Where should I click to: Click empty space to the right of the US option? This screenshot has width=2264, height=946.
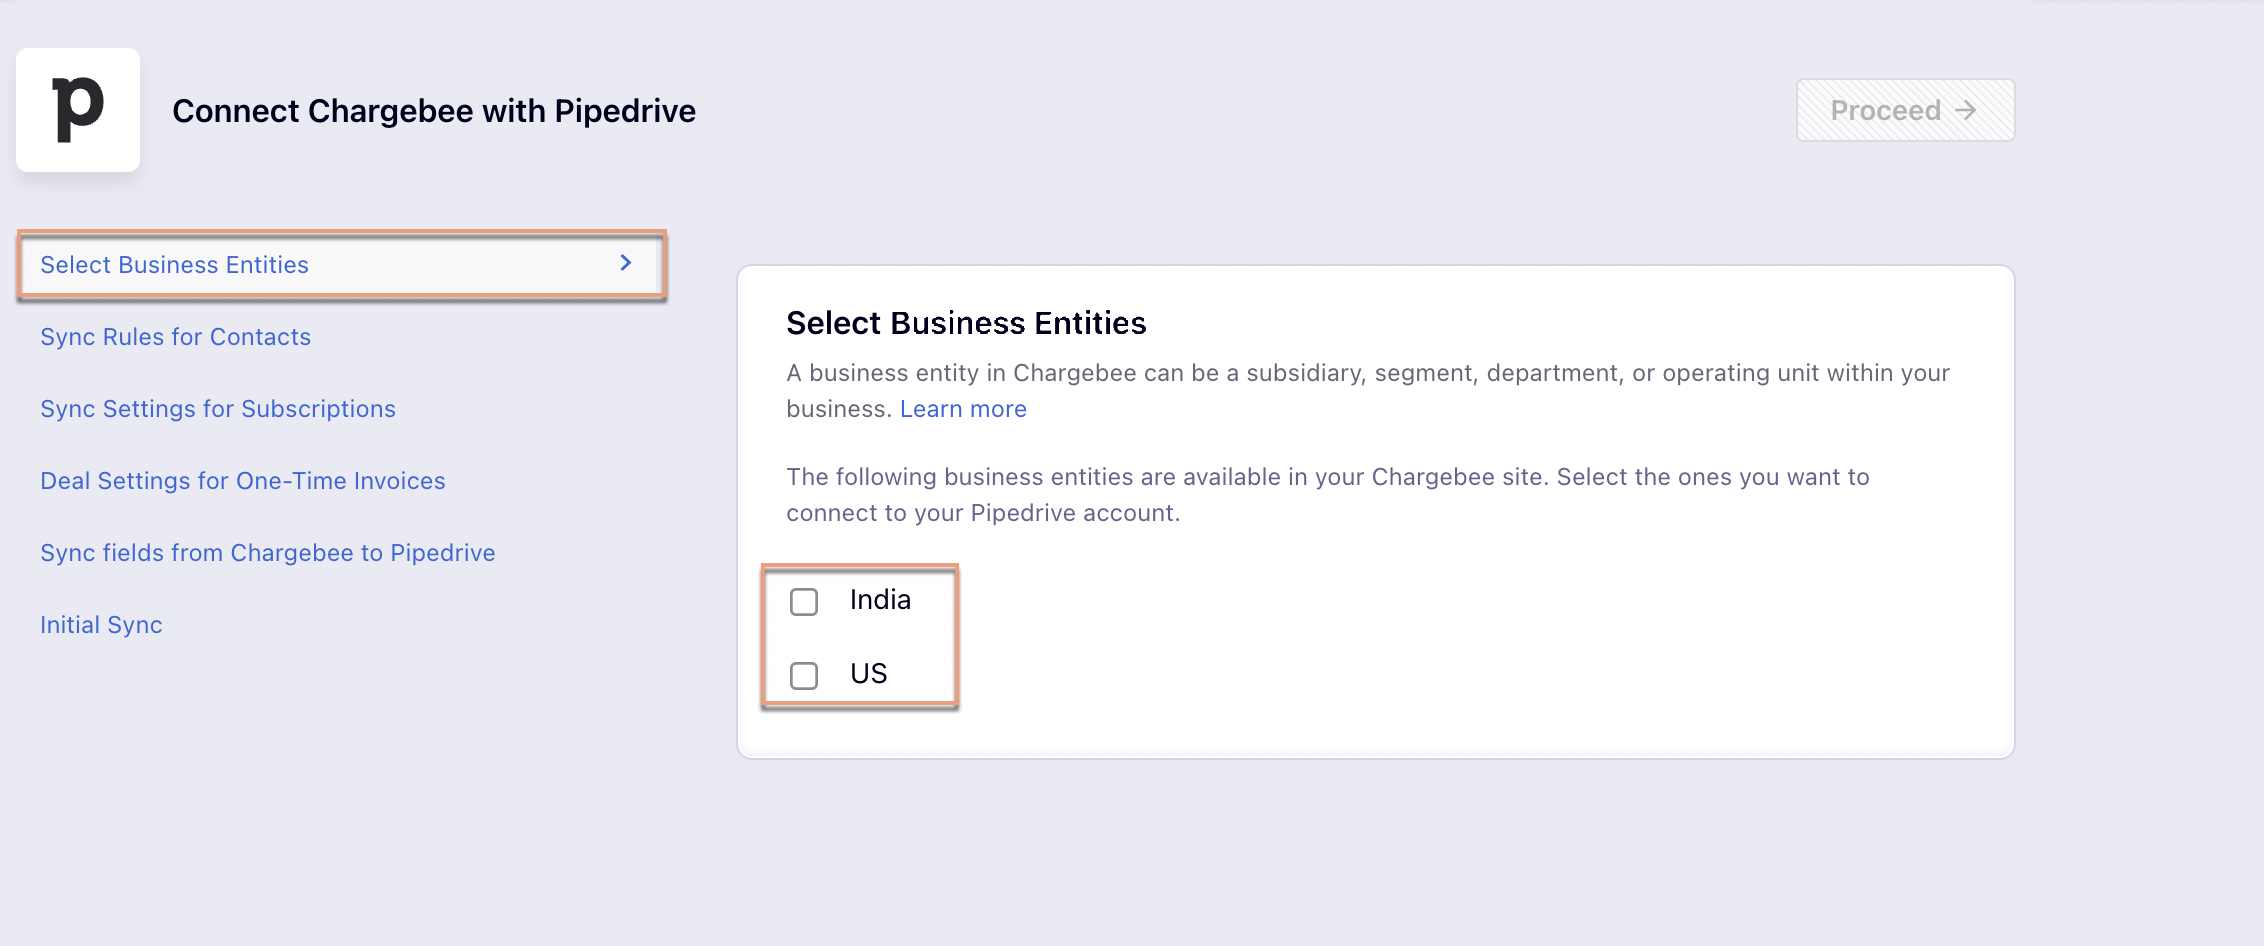click(x=1400, y=674)
